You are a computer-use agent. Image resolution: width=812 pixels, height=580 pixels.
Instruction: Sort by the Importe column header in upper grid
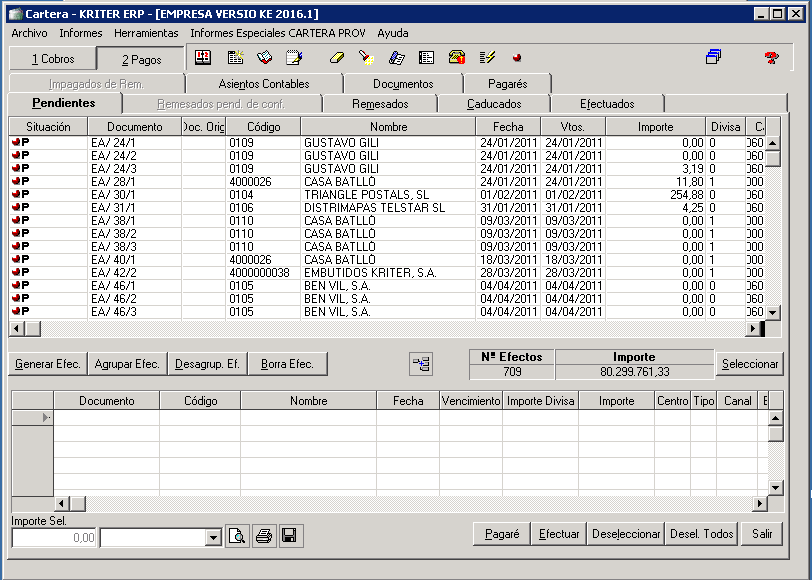click(x=656, y=127)
